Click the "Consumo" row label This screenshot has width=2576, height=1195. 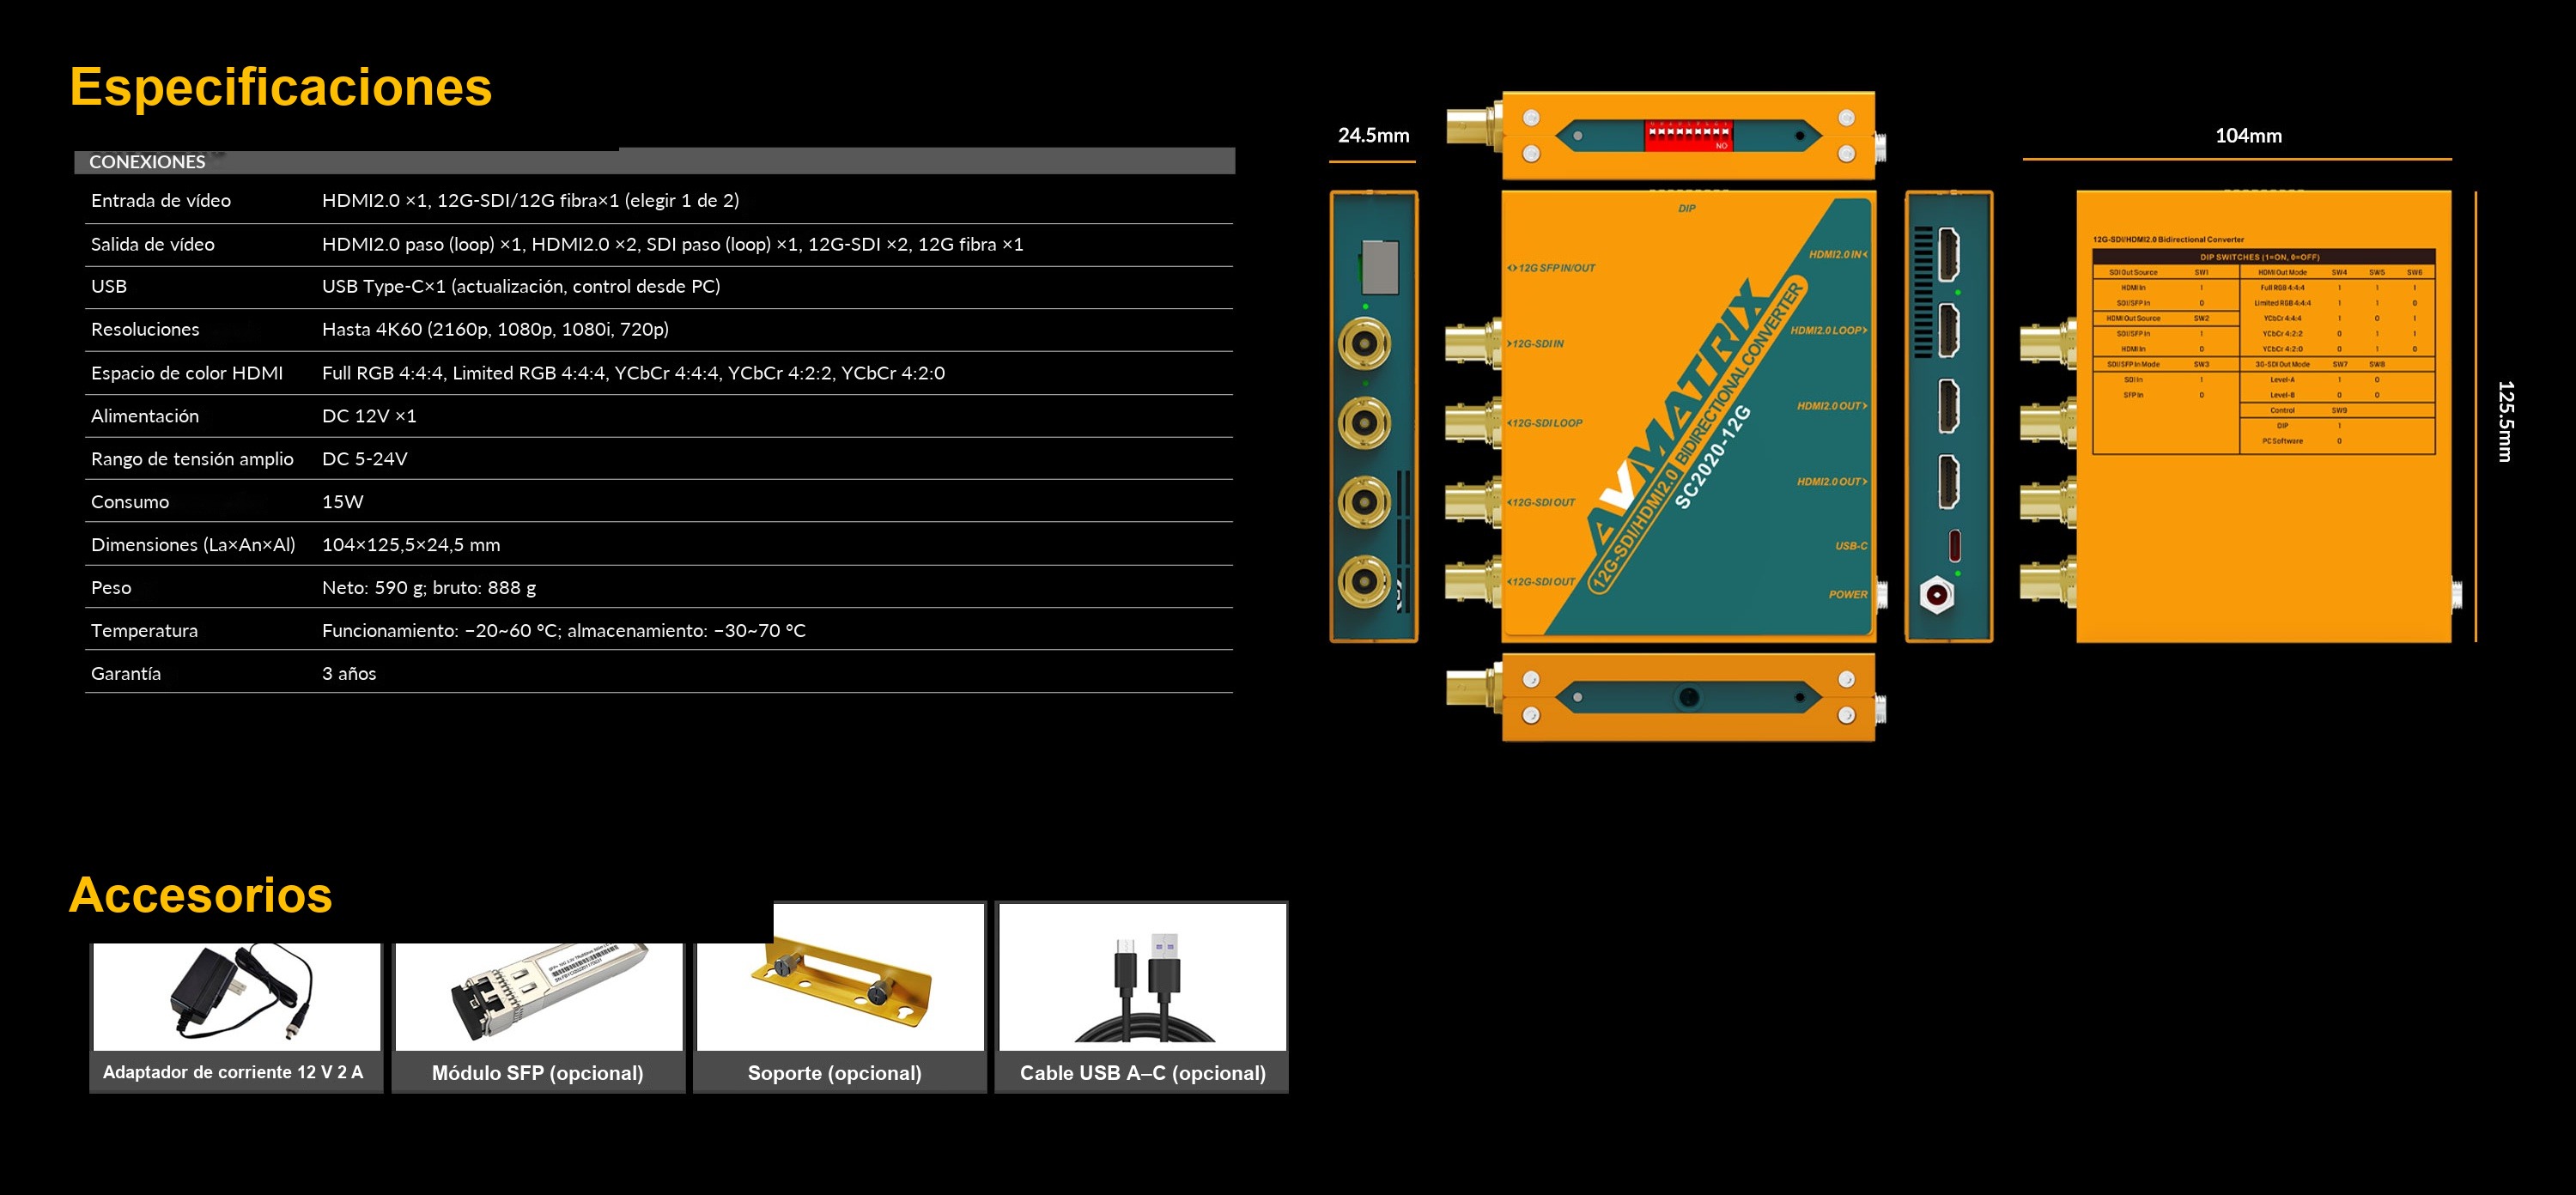tap(130, 502)
